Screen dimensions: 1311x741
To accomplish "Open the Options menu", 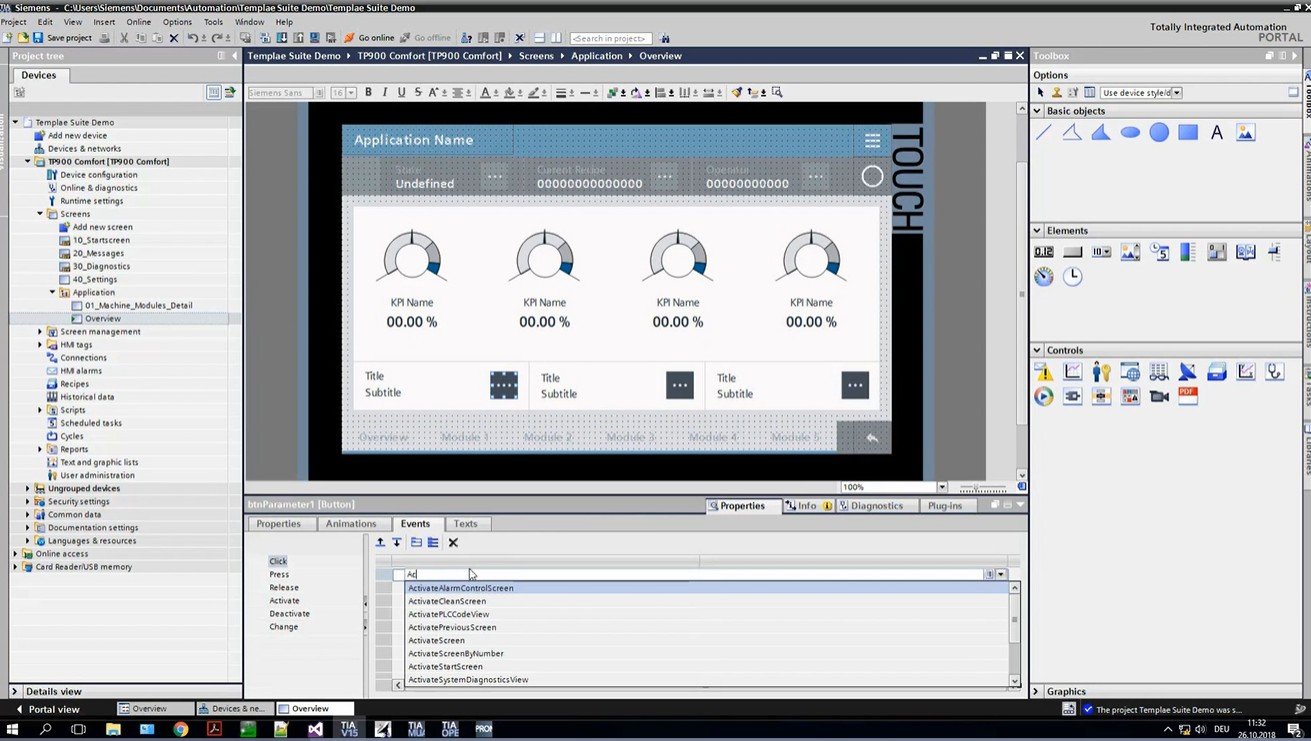I will coord(177,21).
